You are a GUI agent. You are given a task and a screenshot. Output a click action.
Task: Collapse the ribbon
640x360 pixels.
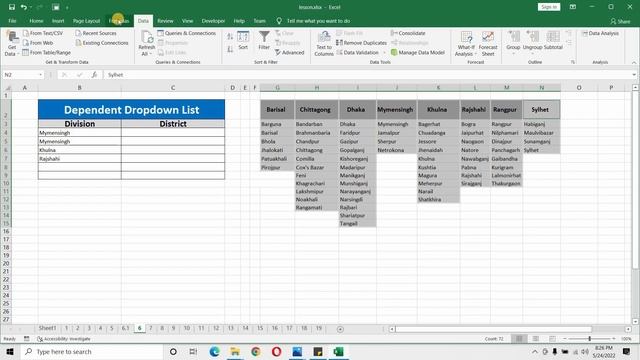[x=634, y=62]
